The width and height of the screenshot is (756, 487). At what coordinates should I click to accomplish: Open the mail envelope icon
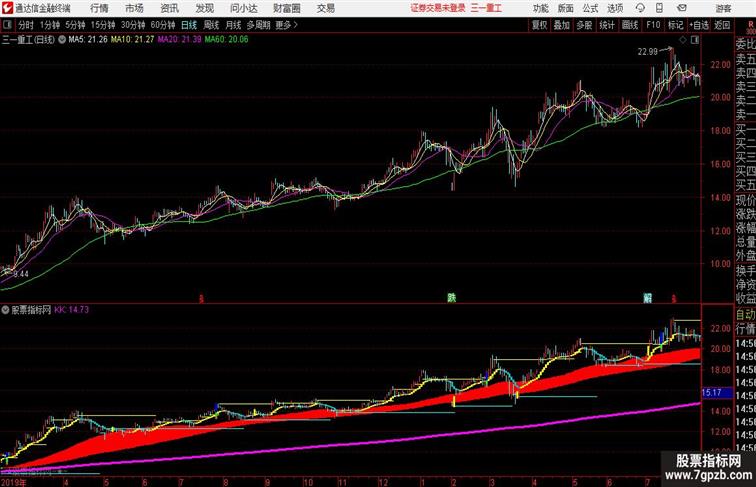682,8
